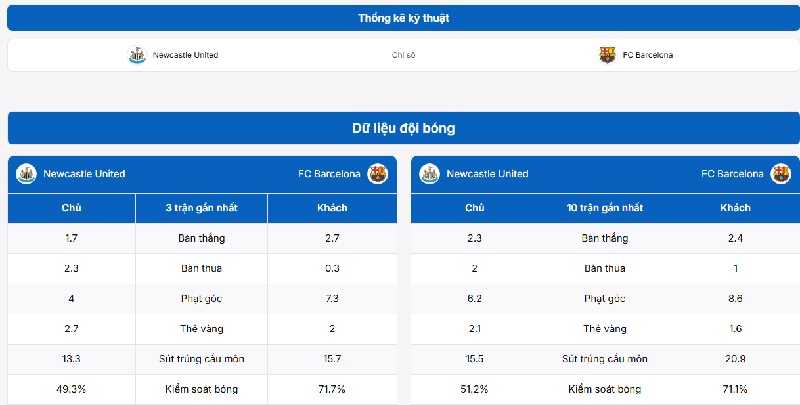Select Sút trúng cầu môn label in 10-match table

[x=605, y=359]
